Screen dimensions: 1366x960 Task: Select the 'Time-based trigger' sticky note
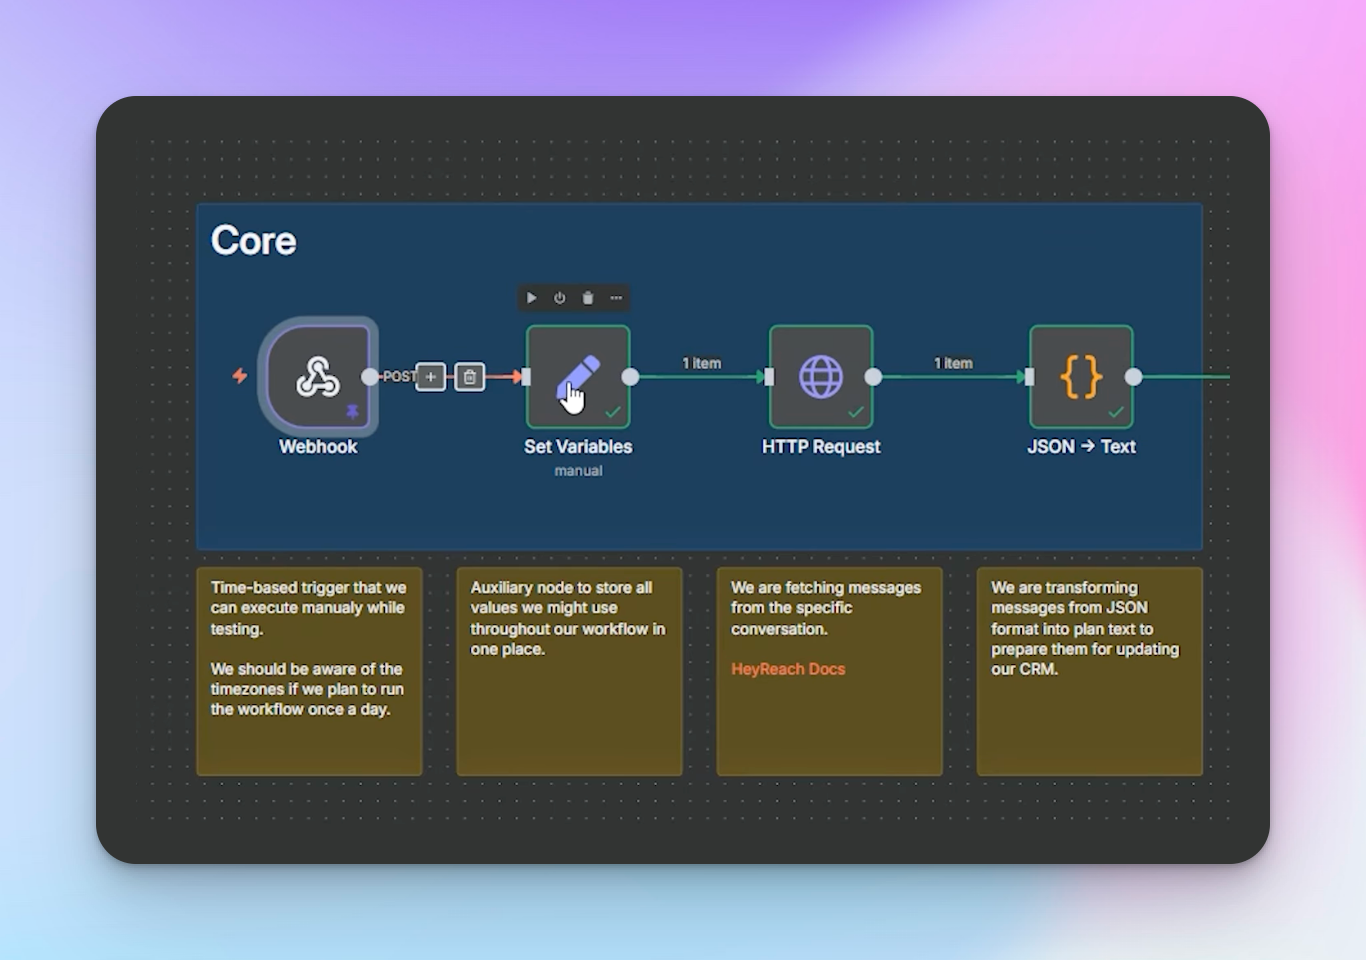click(309, 671)
